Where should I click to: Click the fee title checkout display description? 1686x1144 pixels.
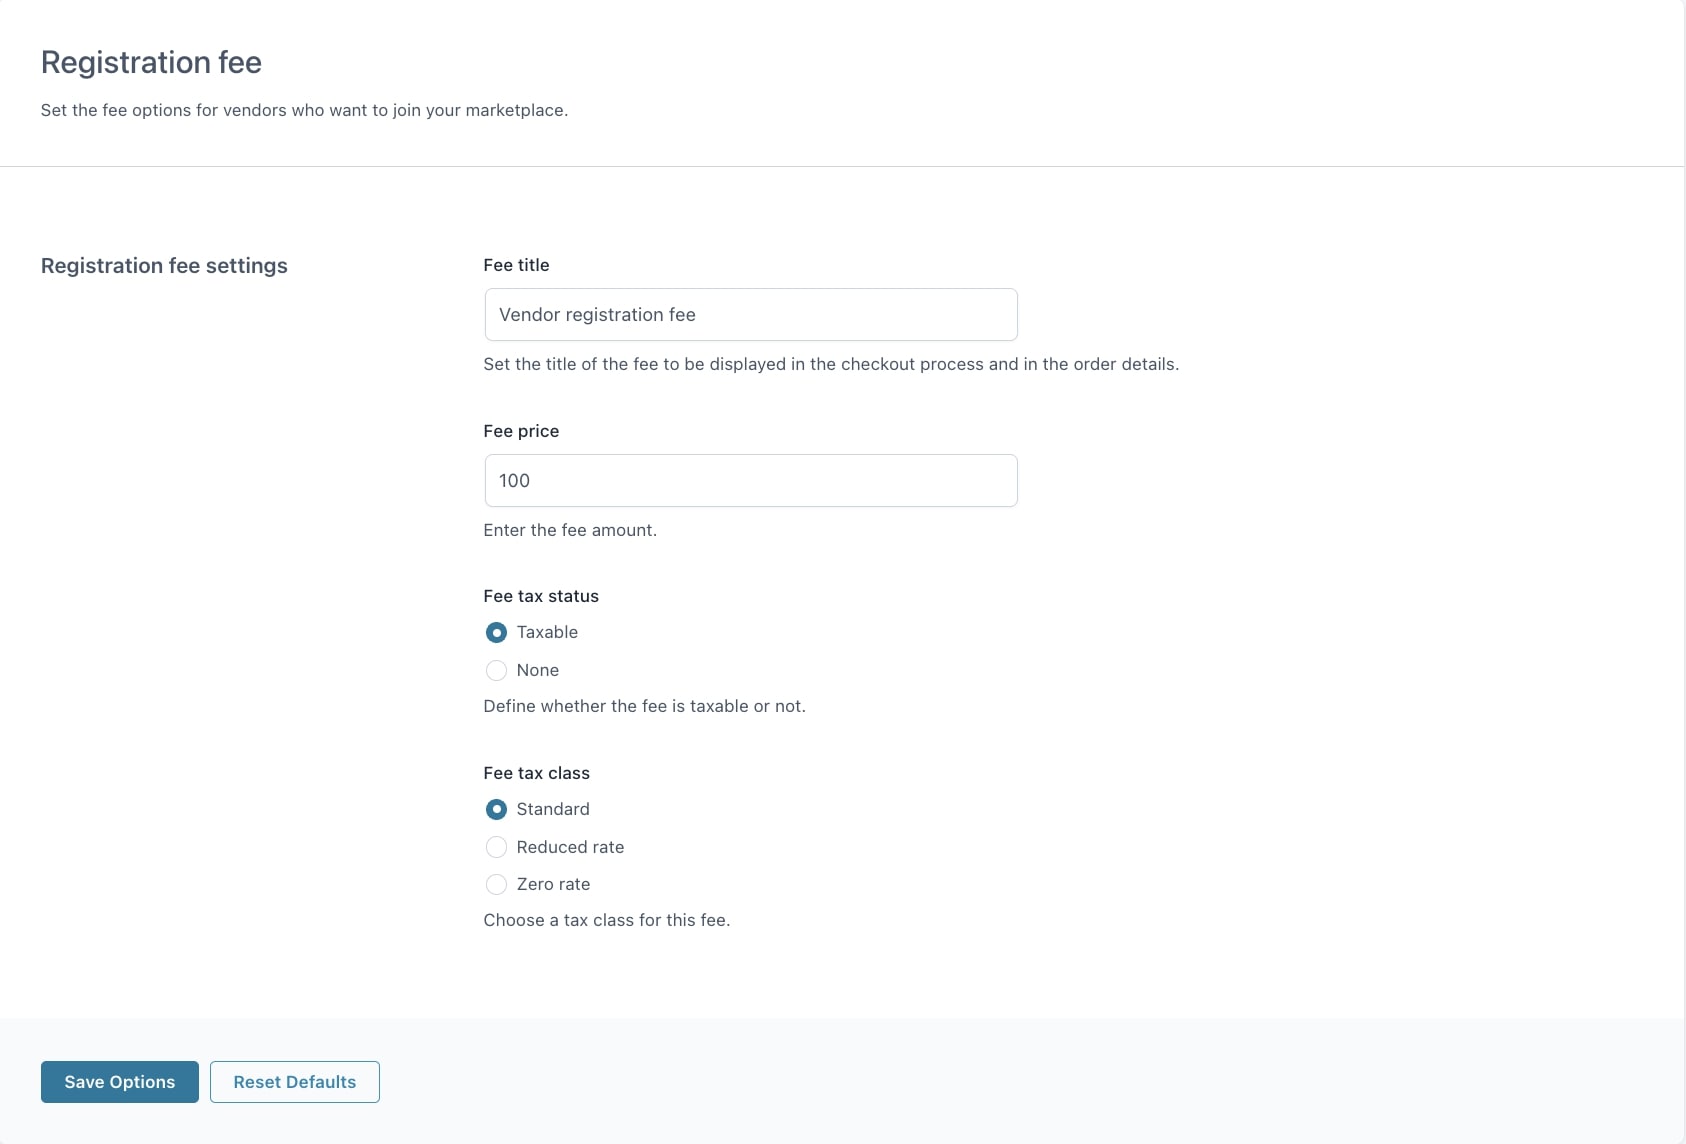[831, 364]
